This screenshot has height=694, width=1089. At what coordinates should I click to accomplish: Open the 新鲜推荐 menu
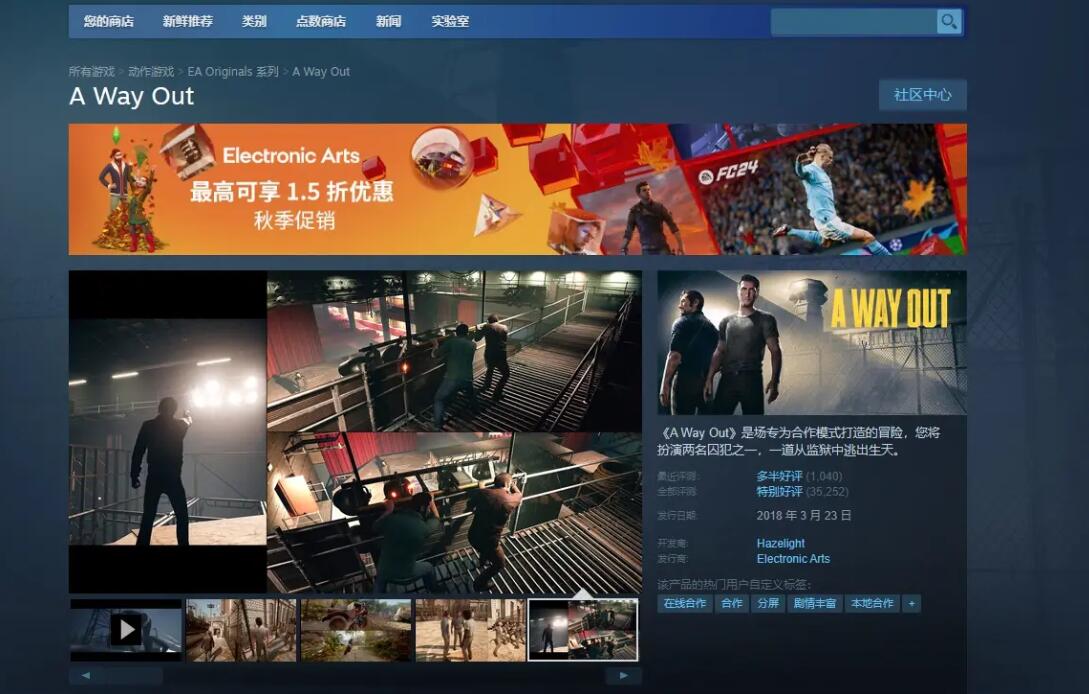coord(188,22)
